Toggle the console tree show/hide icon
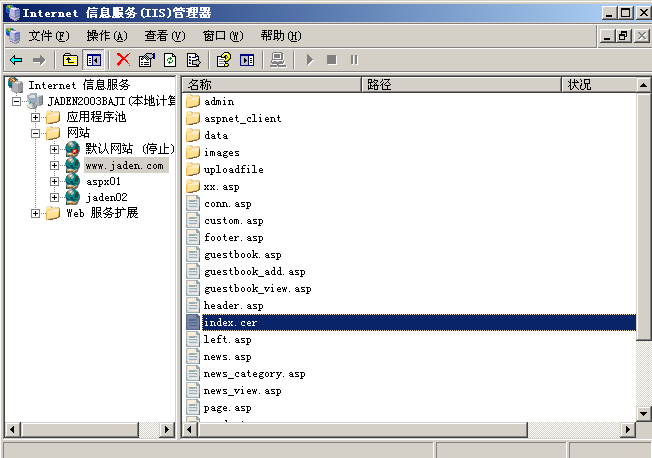Viewport: 652px width, 458px height. pyautogui.click(x=94, y=60)
